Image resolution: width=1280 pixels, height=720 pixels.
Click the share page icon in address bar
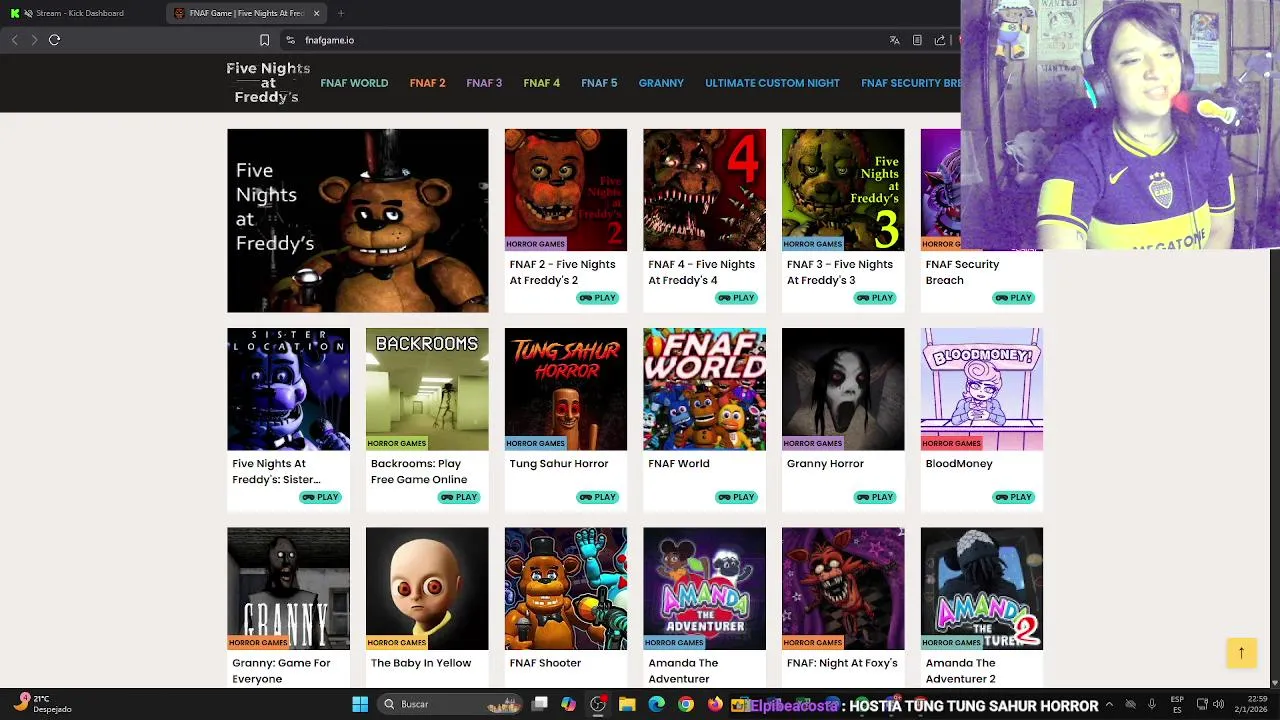(x=940, y=40)
